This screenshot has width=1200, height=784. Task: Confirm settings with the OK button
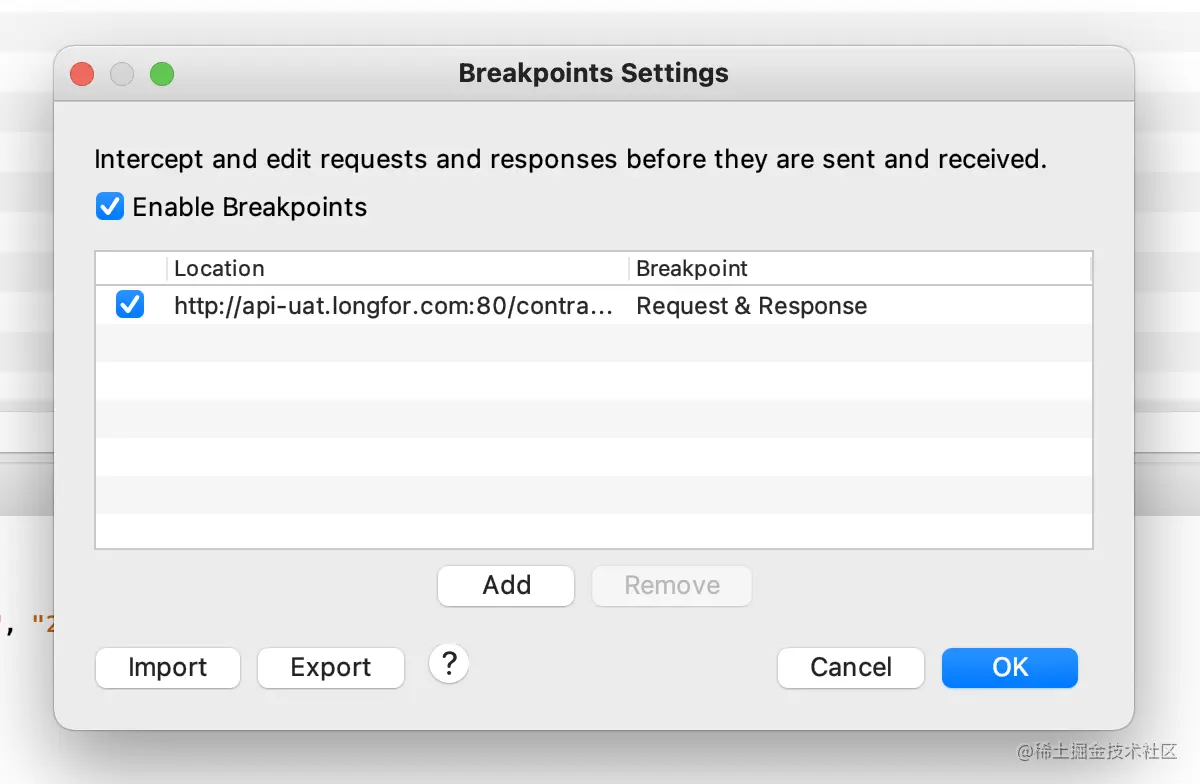pyautogui.click(x=1010, y=667)
